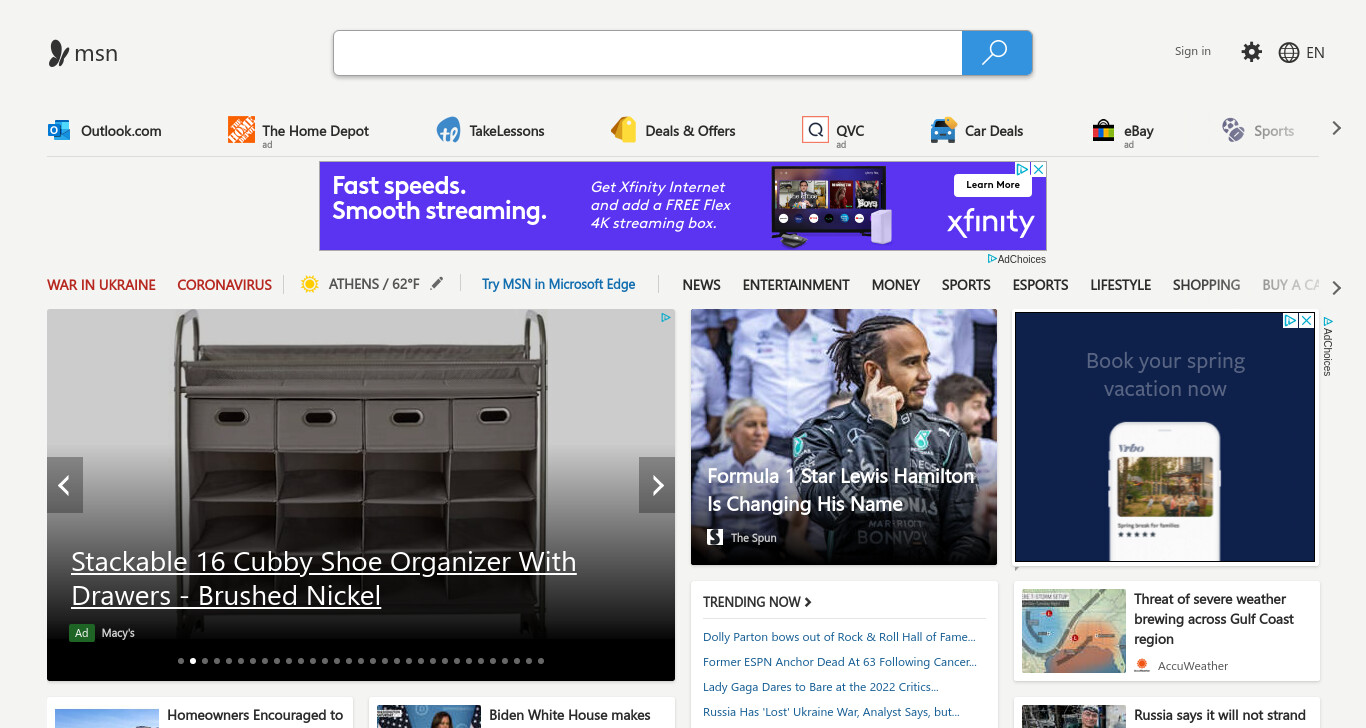Close the Vrbo vacation ad

(x=1306, y=320)
